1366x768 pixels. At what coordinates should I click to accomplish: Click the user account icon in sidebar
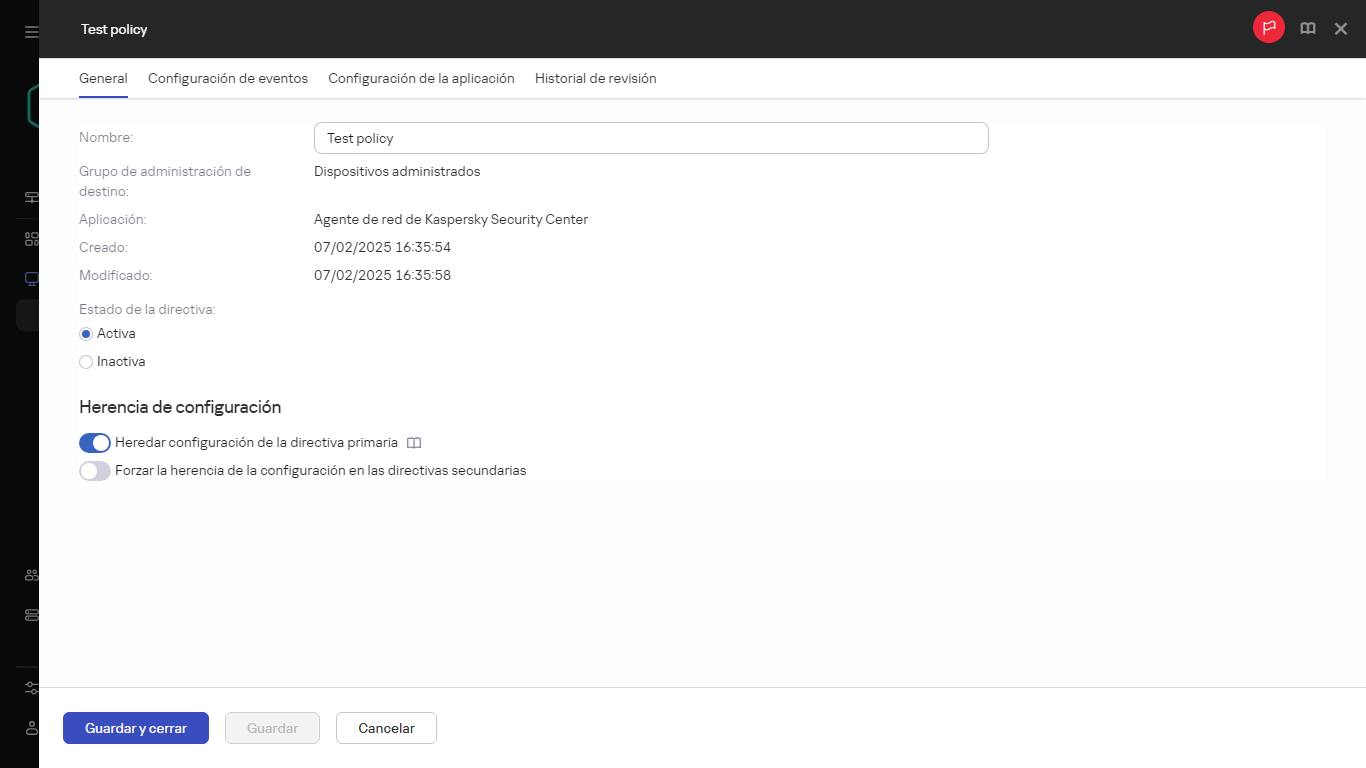pos(31,729)
